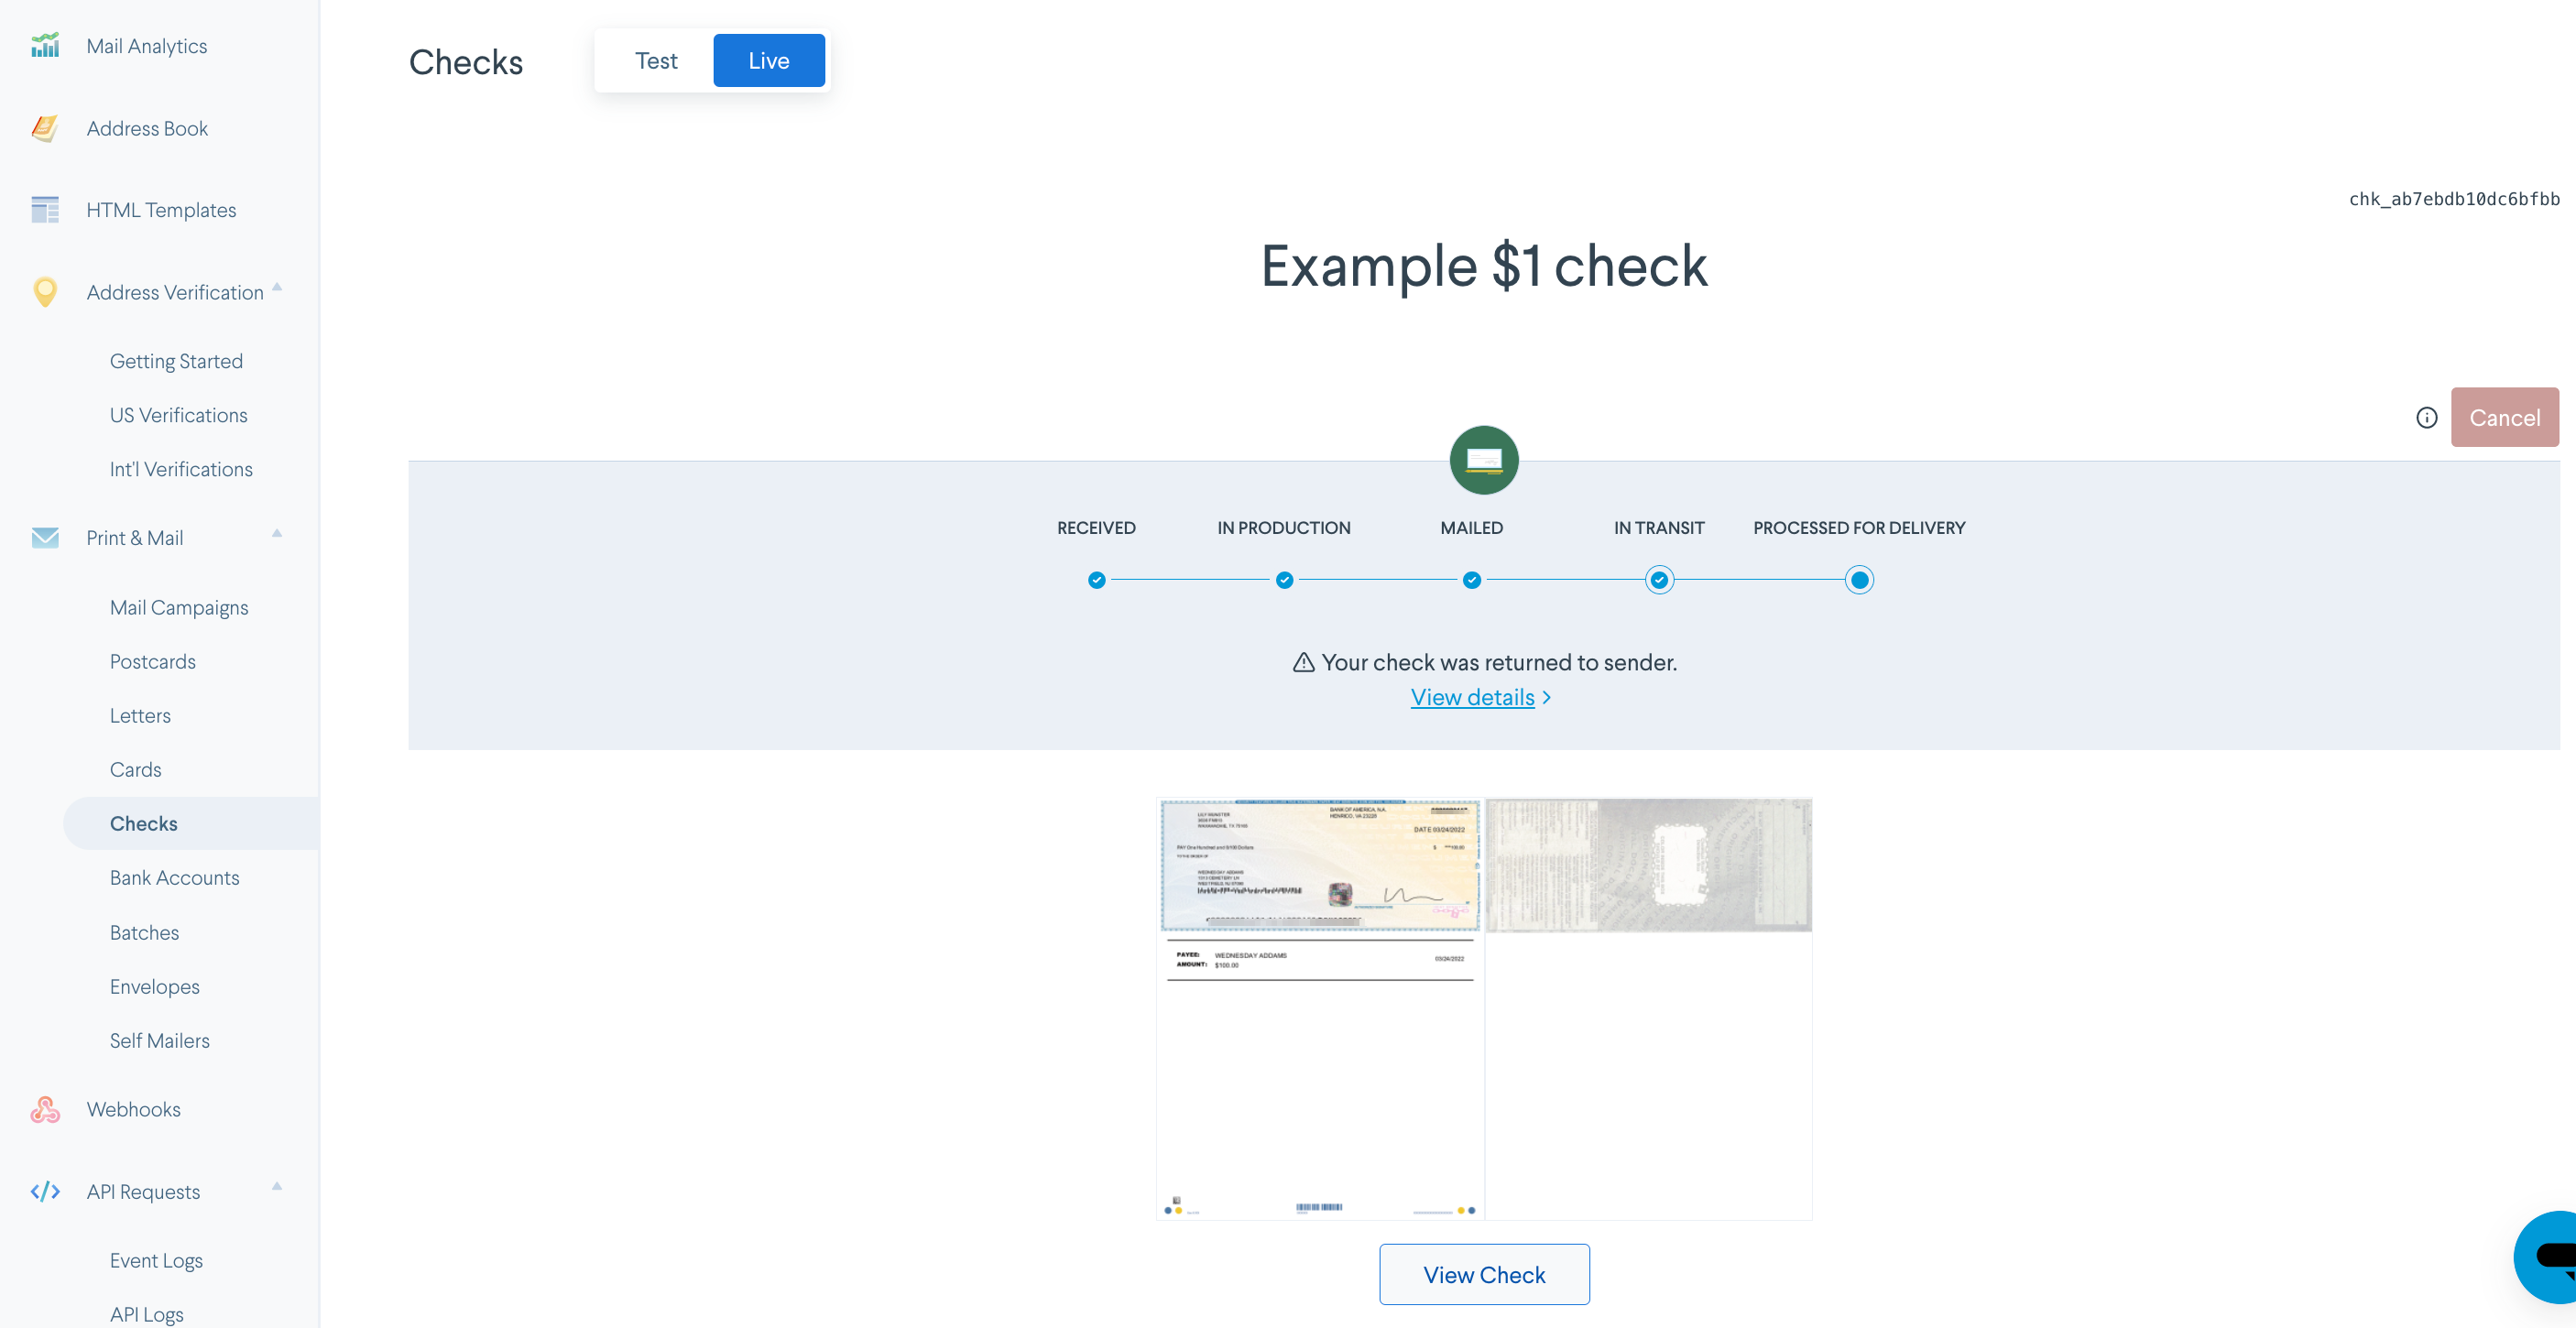Click the HTML Templates icon
The height and width of the screenshot is (1328, 2576).
coord(45,210)
